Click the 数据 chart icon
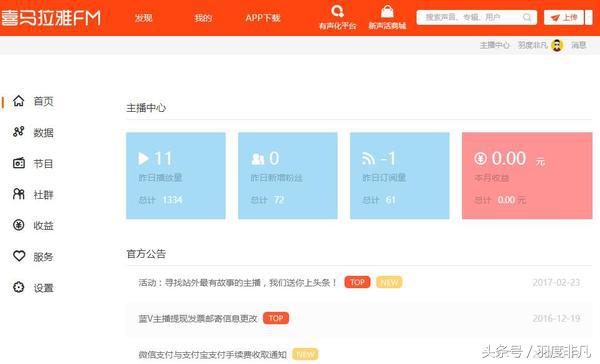 pyautogui.click(x=18, y=132)
